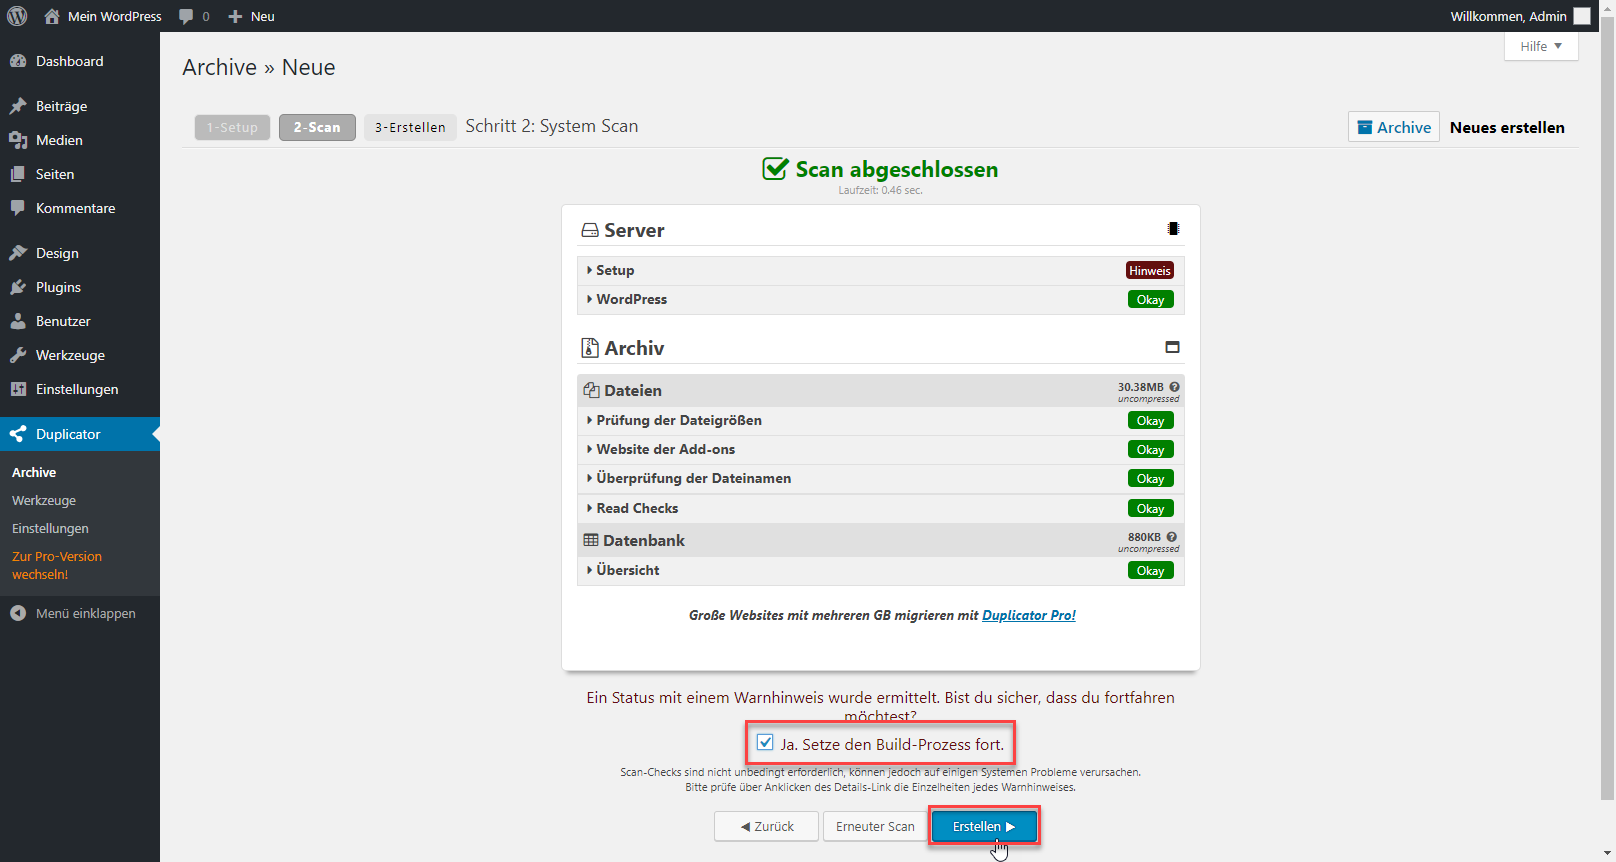1616x862 pixels.
Task: Click the WordPress logo icon
Action: [x=17, y=16]
